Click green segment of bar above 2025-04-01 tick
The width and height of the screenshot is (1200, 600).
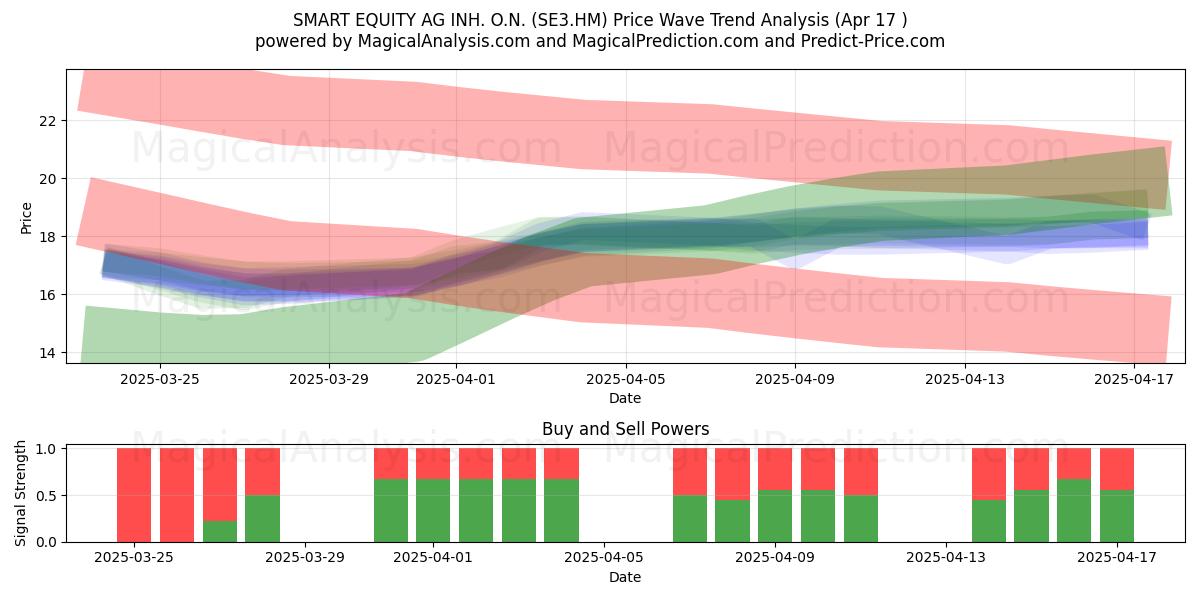click(433, 510)
